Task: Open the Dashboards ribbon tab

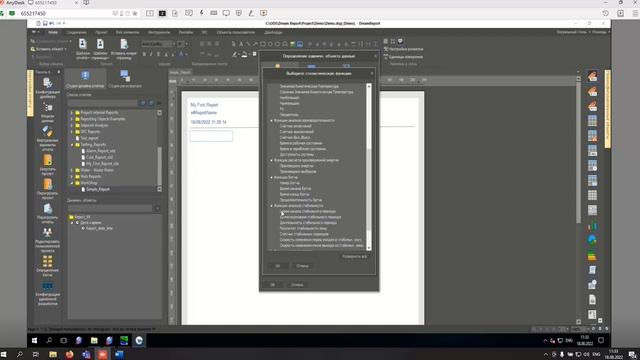Action: [273, 32]
